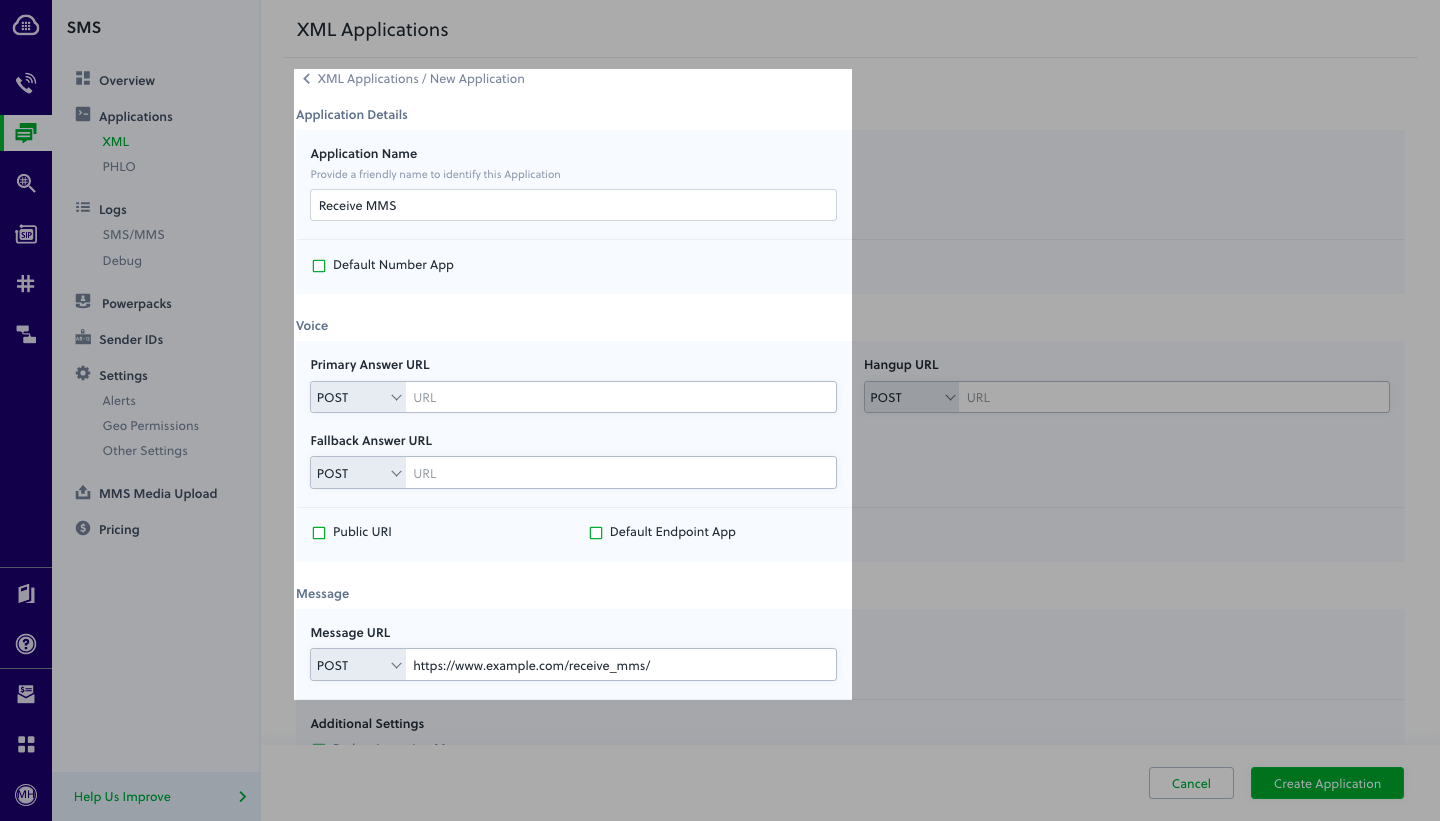Click the Create Application button
The image size is (1440, 821).
click(x=1327, y=783)
